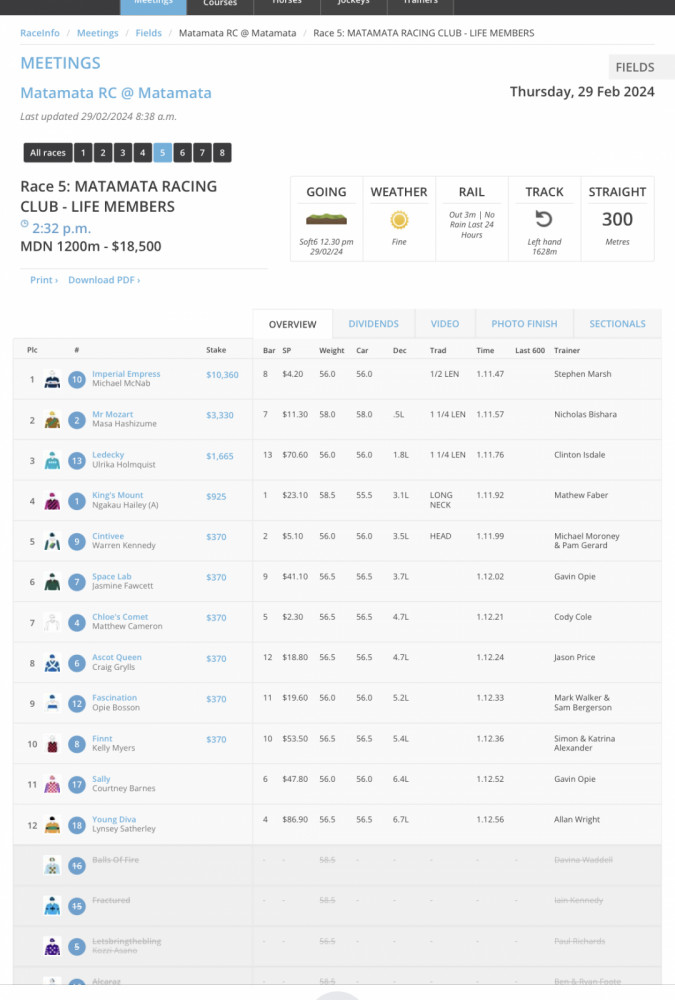The image size is (675, 1000).
Task: Click number 10 badge for Imperial Empress
Action: (77, 379)
